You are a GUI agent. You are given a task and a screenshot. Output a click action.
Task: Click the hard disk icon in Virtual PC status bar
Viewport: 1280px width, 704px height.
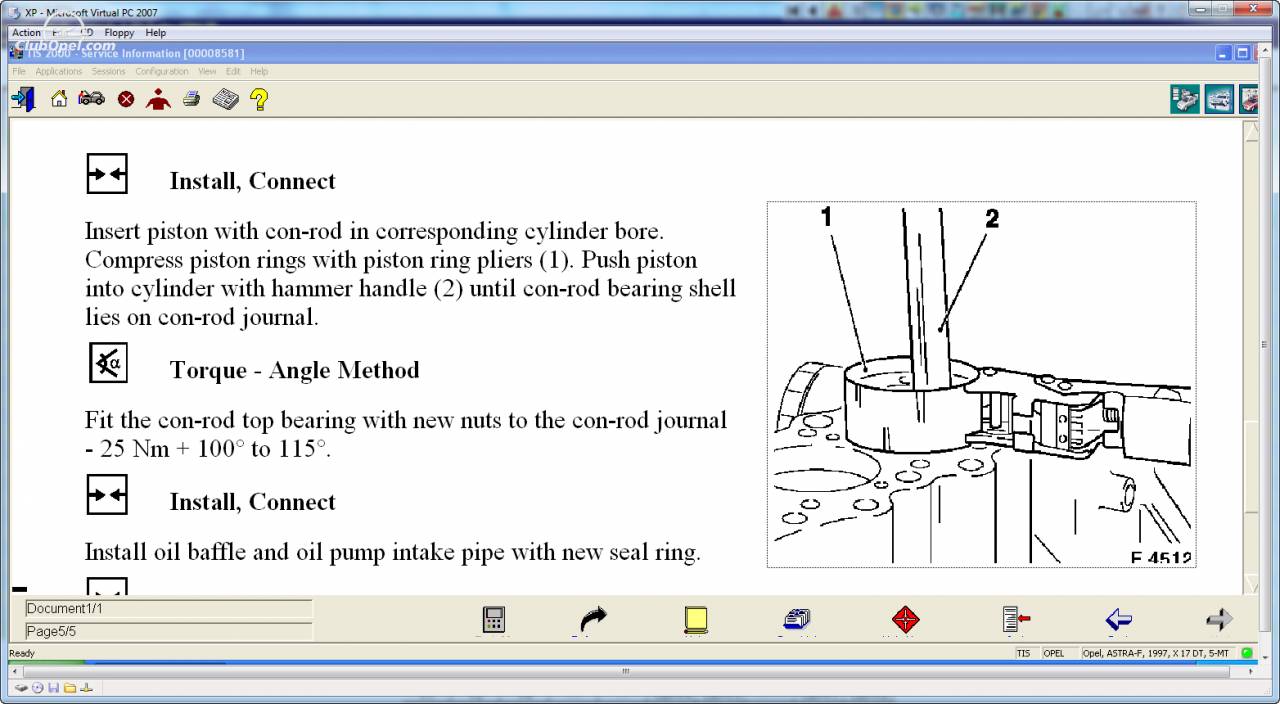pos(22,688)
